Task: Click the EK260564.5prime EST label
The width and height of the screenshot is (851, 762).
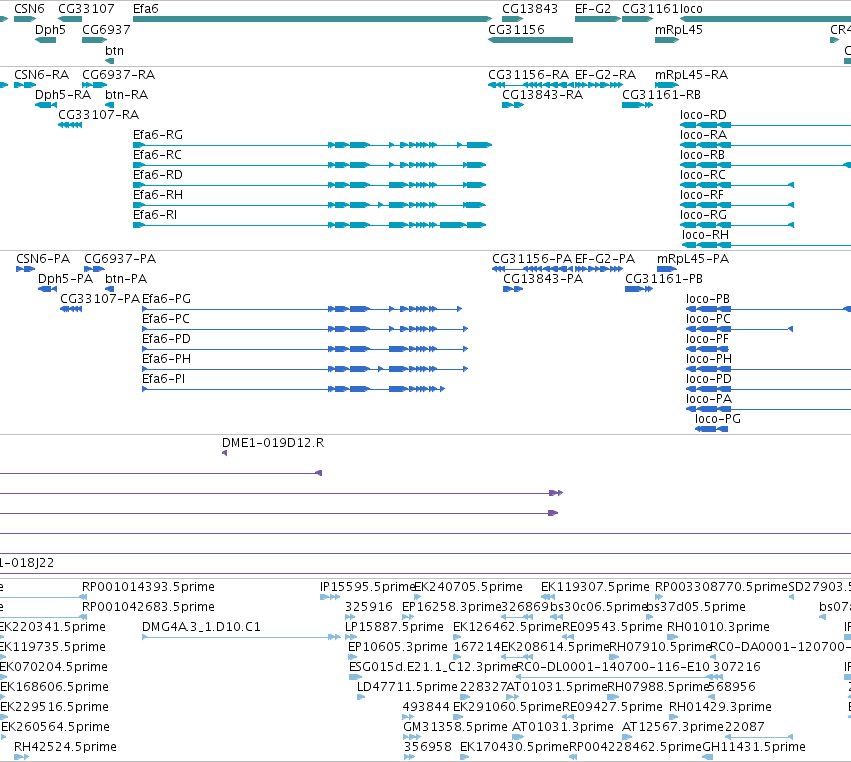Action: [x=55, y=727]
